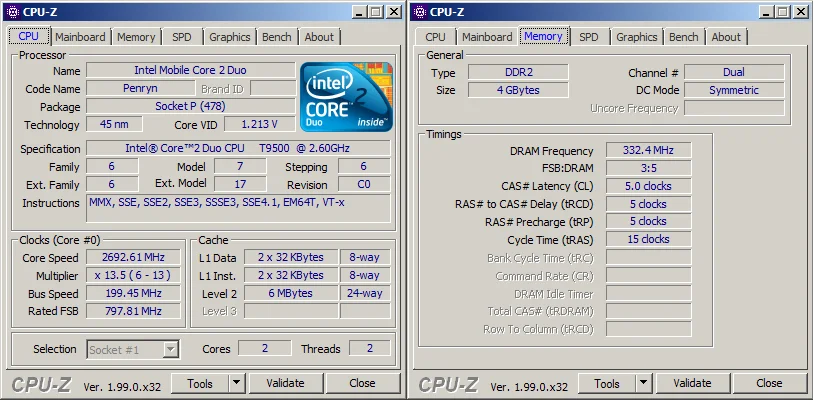Click the memory Type value 'DDR2'
The image size is (813, 400).
coord(518,72)
